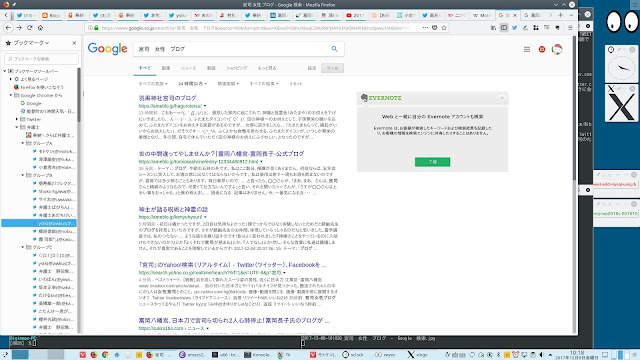Open the 「宮司」のYahoo!検索 realtime result
The height and width of the screenshot is (360, 640).
tap(232, 265)
